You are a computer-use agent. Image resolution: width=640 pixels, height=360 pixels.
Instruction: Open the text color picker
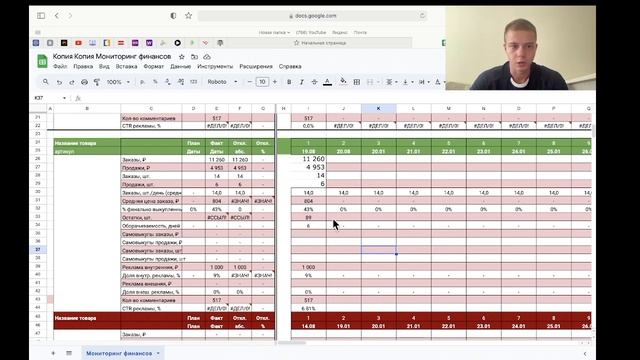(x=327, y=82)
